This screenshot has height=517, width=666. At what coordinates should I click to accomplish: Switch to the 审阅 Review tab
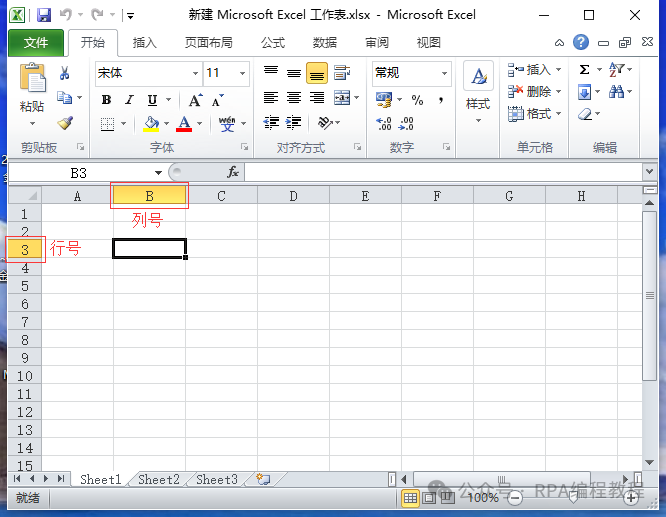point(377,42)
